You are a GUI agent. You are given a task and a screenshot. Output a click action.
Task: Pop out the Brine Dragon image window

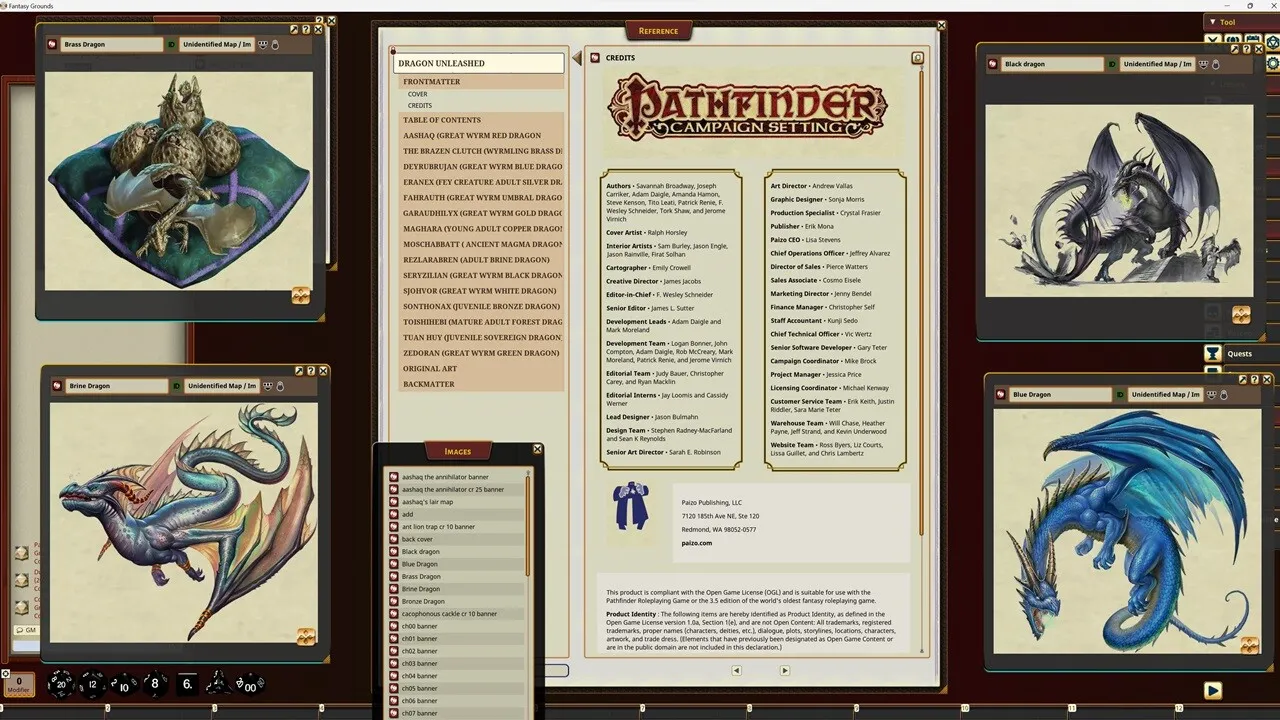click(x=300, y=370)
